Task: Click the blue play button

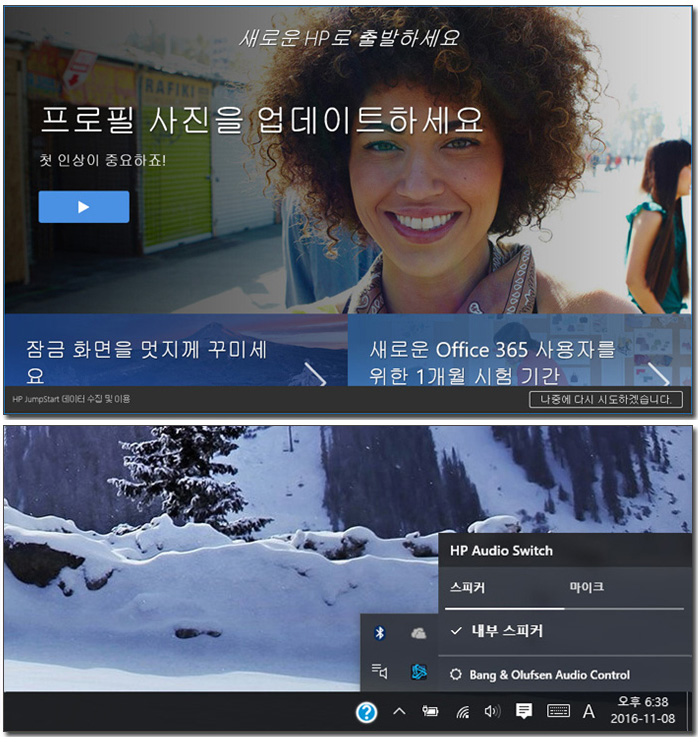Action: [84, 207]
